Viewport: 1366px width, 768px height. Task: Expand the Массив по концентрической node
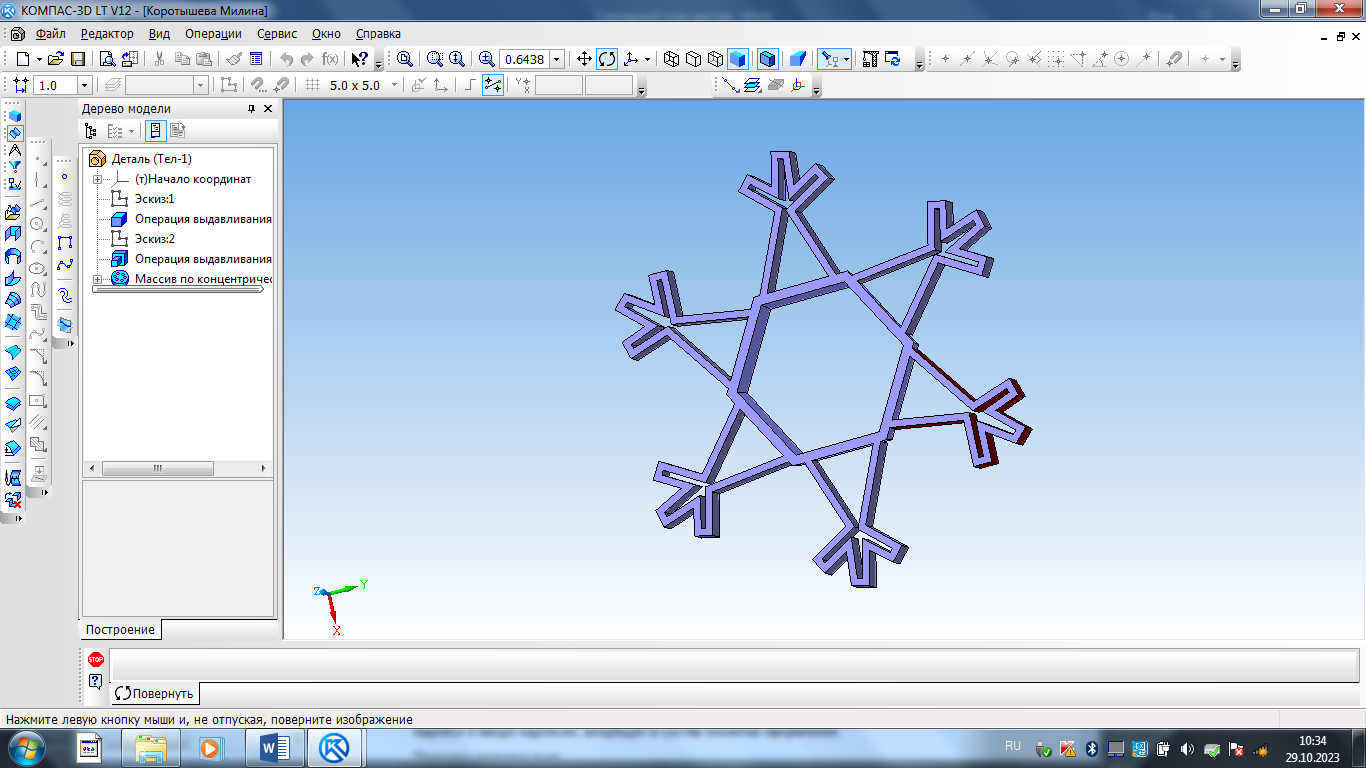[x=97, y=279]
